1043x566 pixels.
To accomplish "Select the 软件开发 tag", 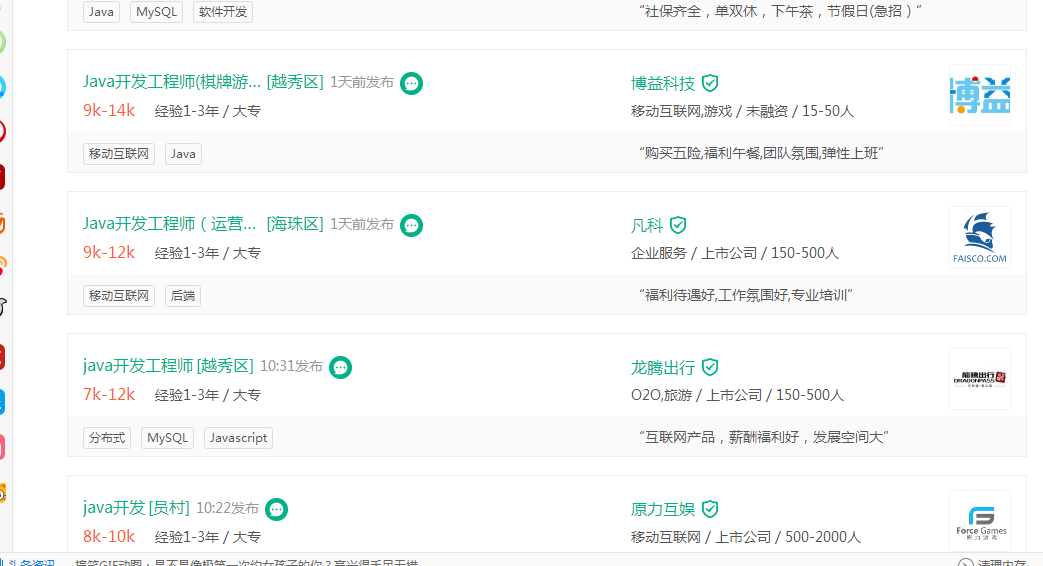I will pos(223,12).
